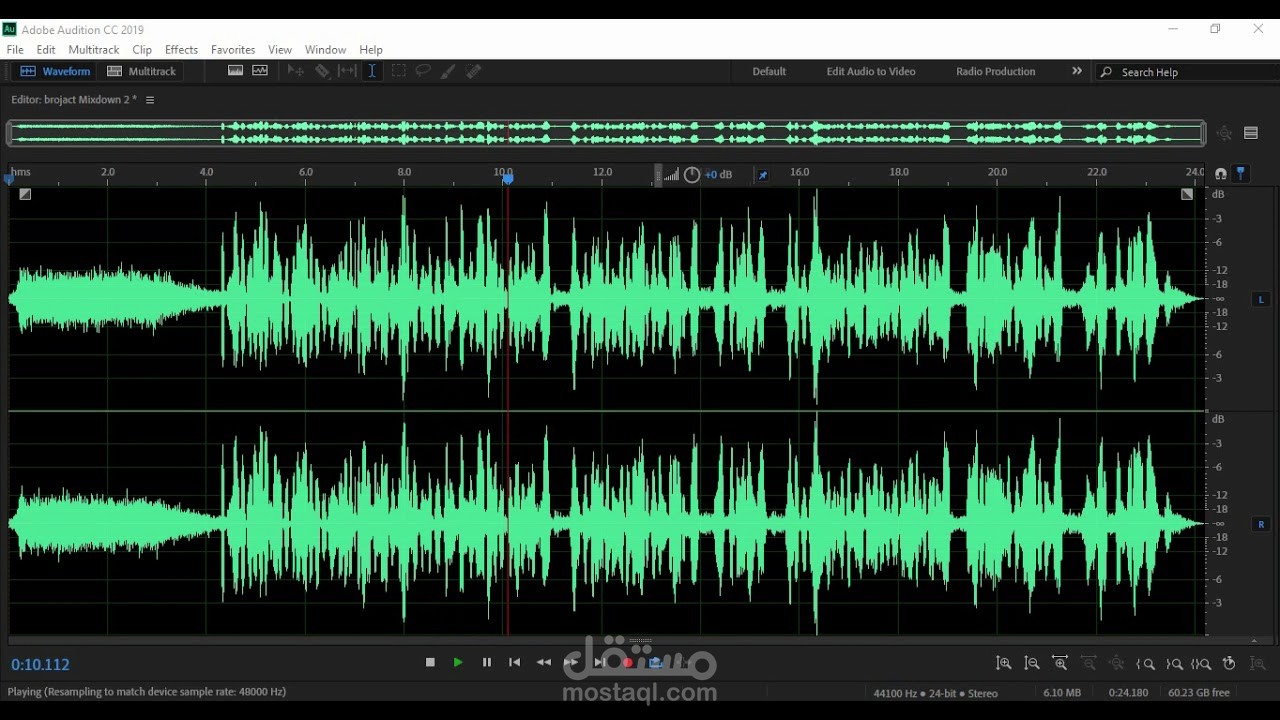Viewport: 1280px width, 720px height.
Task: Toggle the playhead marker pin icon
Action: (1241, 174)
